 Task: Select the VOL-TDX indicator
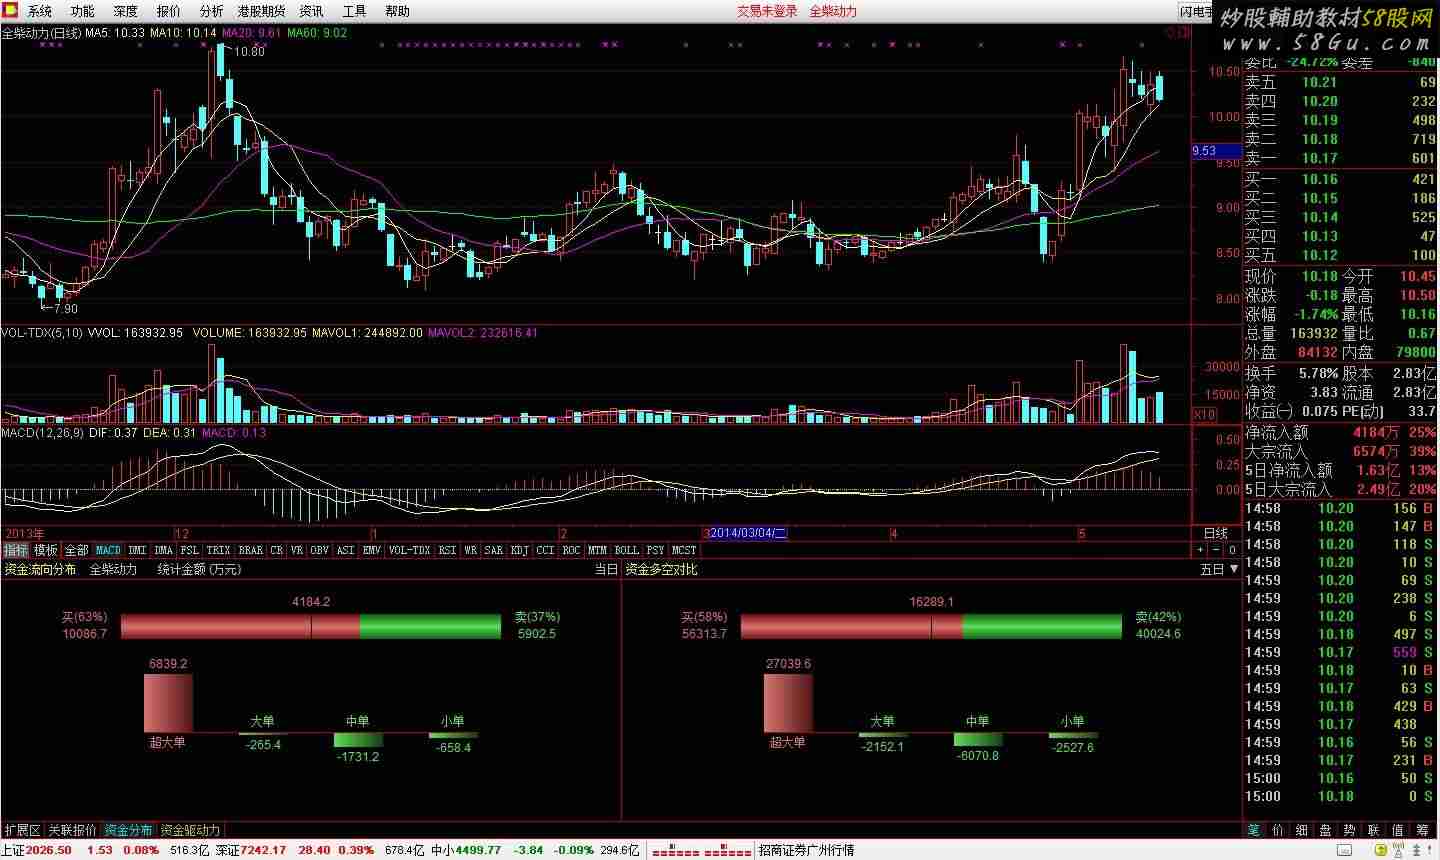tap(410, 550)
